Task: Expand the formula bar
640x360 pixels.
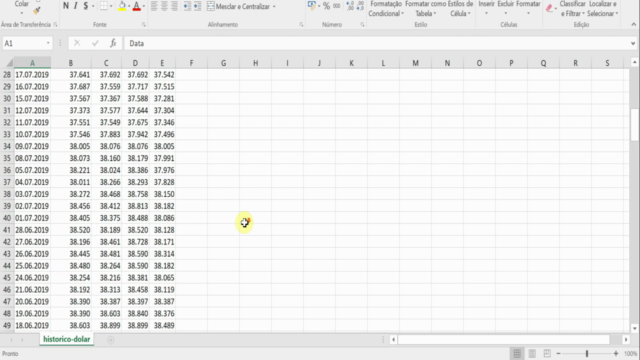Action: 633,43
